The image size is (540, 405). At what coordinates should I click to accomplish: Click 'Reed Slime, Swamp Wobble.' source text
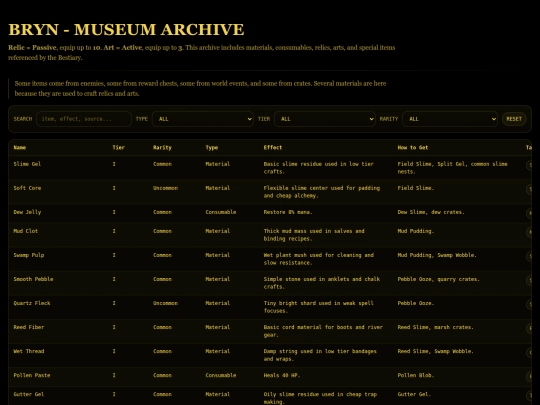pyautogui.click(x=435, y=351)
